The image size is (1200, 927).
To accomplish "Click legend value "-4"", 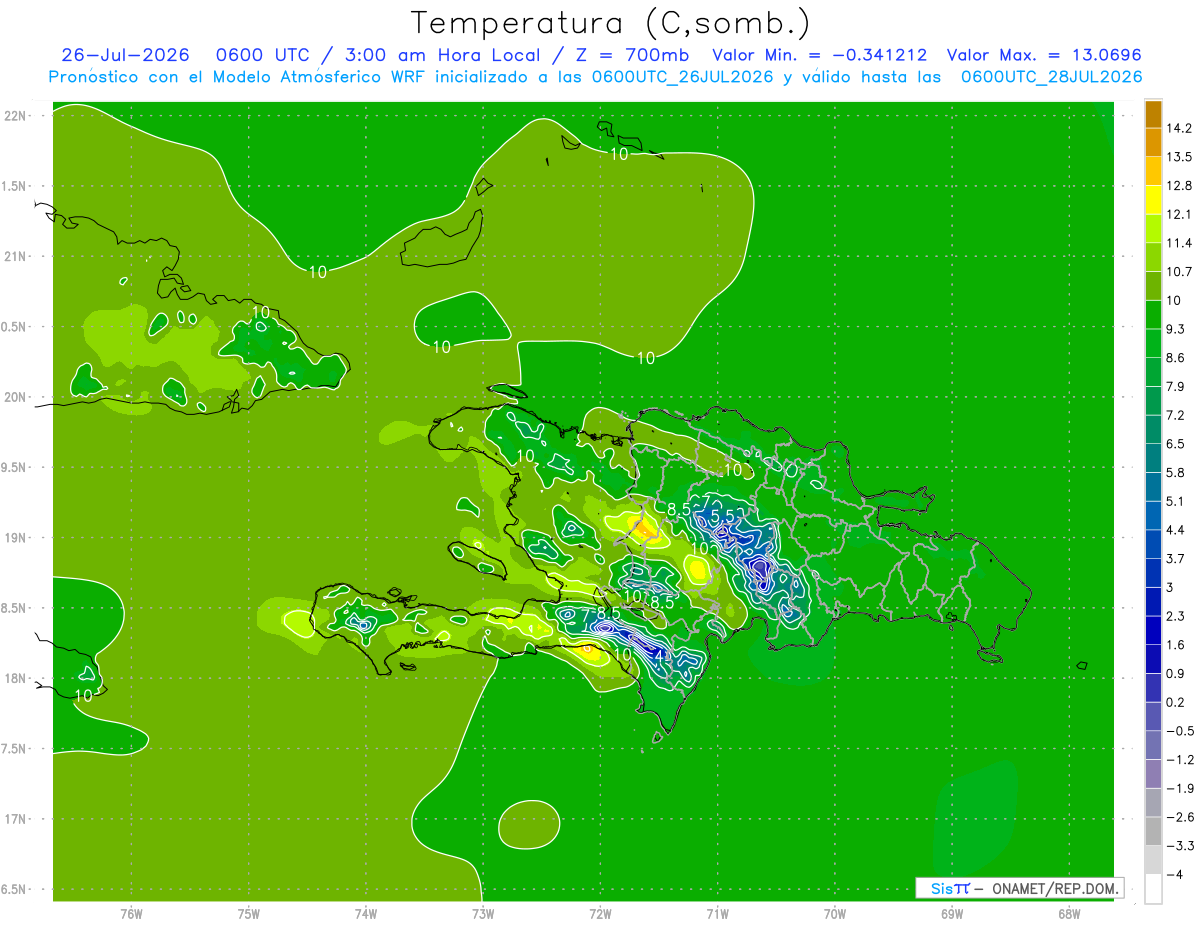I will [x=1174, y=875].
